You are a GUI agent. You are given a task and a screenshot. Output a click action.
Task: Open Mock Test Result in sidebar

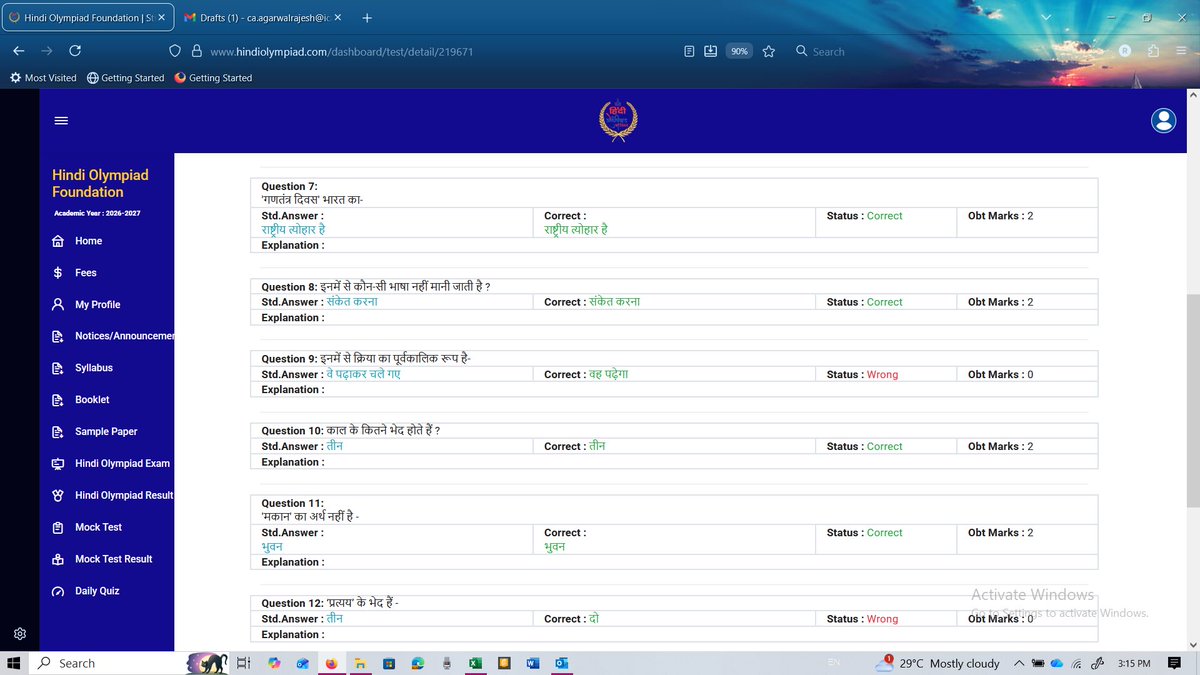pos(113,559)
